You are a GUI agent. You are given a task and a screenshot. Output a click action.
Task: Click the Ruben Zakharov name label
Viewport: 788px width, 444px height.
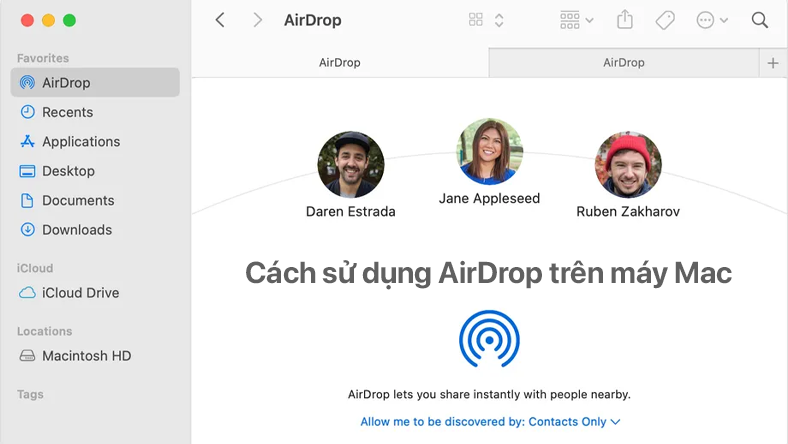click(628, 212)
